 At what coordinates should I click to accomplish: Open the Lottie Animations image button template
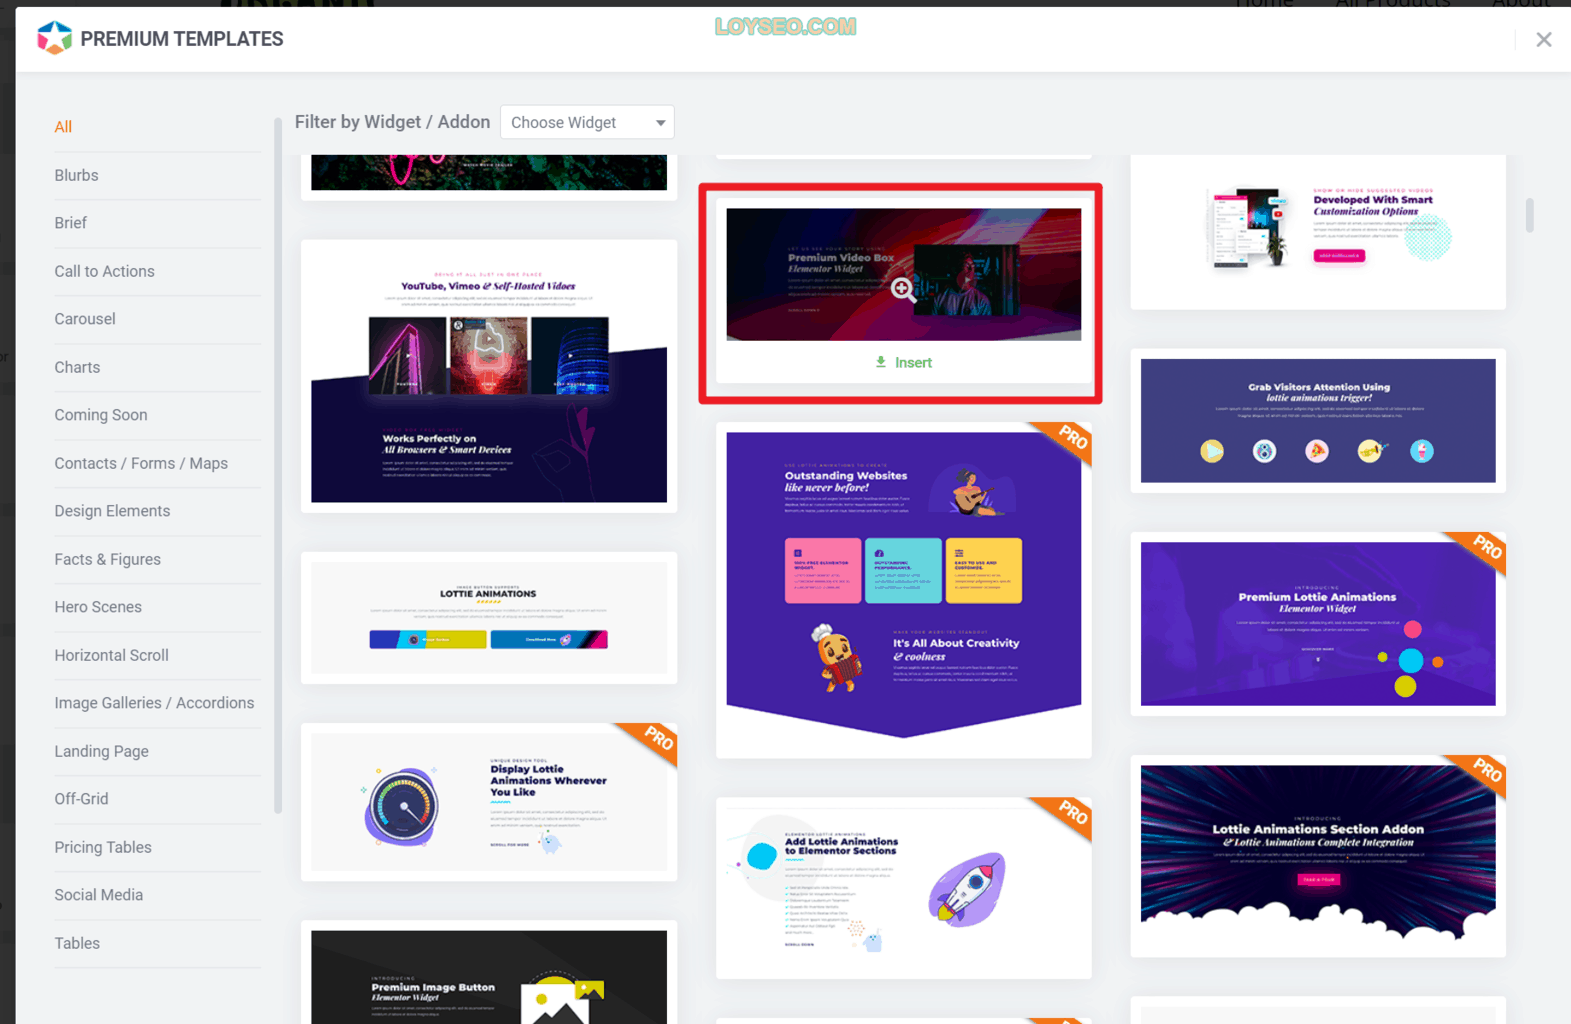pyautogui.click(x=489, y=617)
